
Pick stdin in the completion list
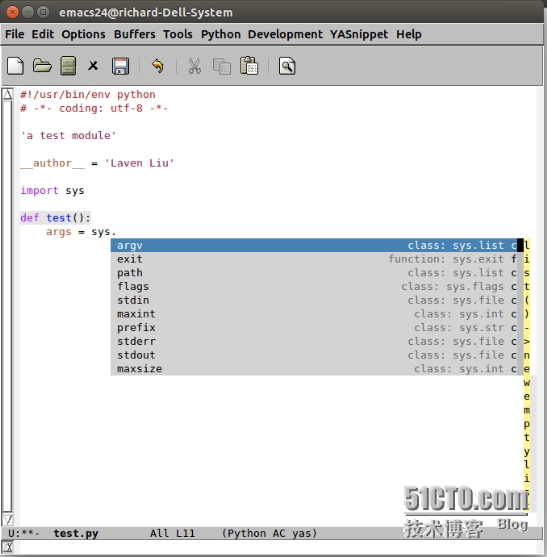click(x=314, y=300)
